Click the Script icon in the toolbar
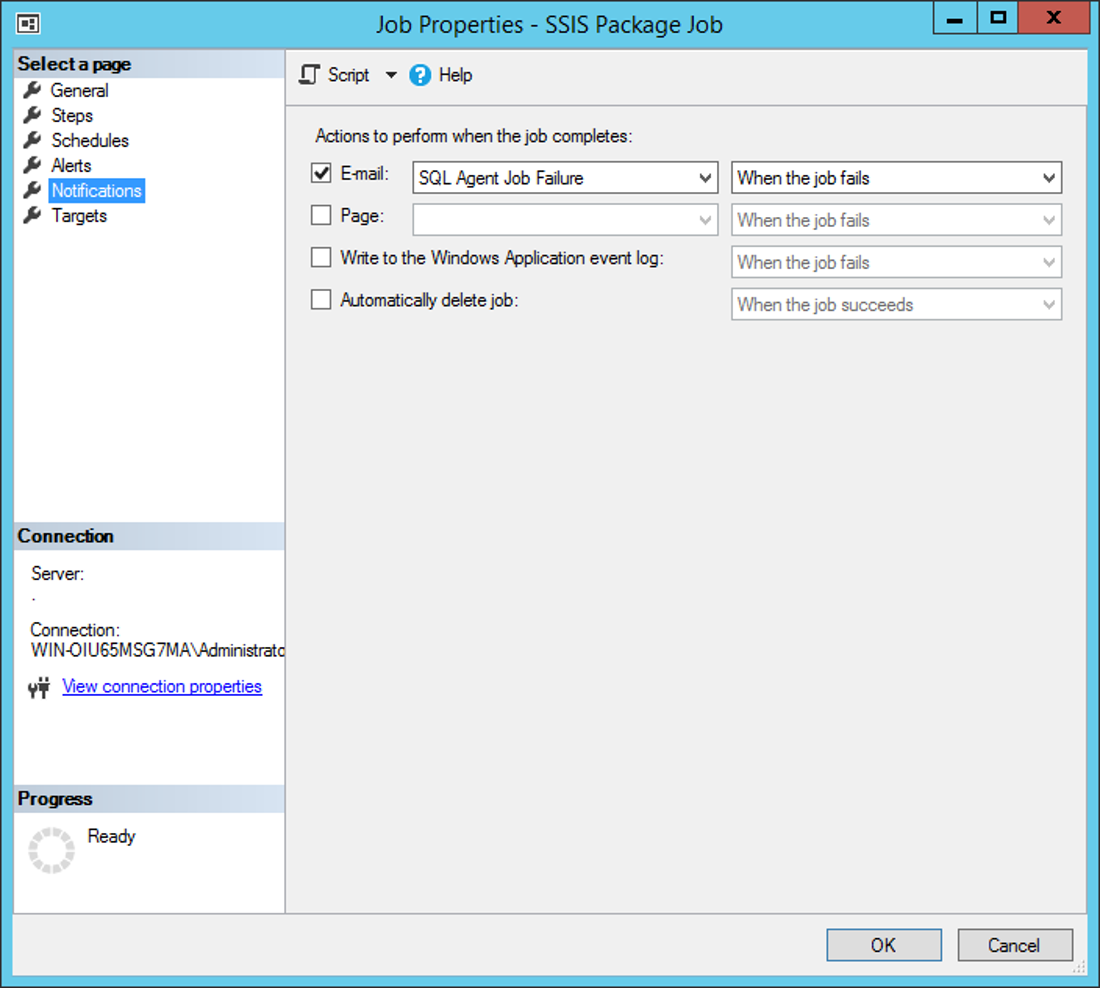The width and height of the screenshot is (1100, 988). click(310, 74)
